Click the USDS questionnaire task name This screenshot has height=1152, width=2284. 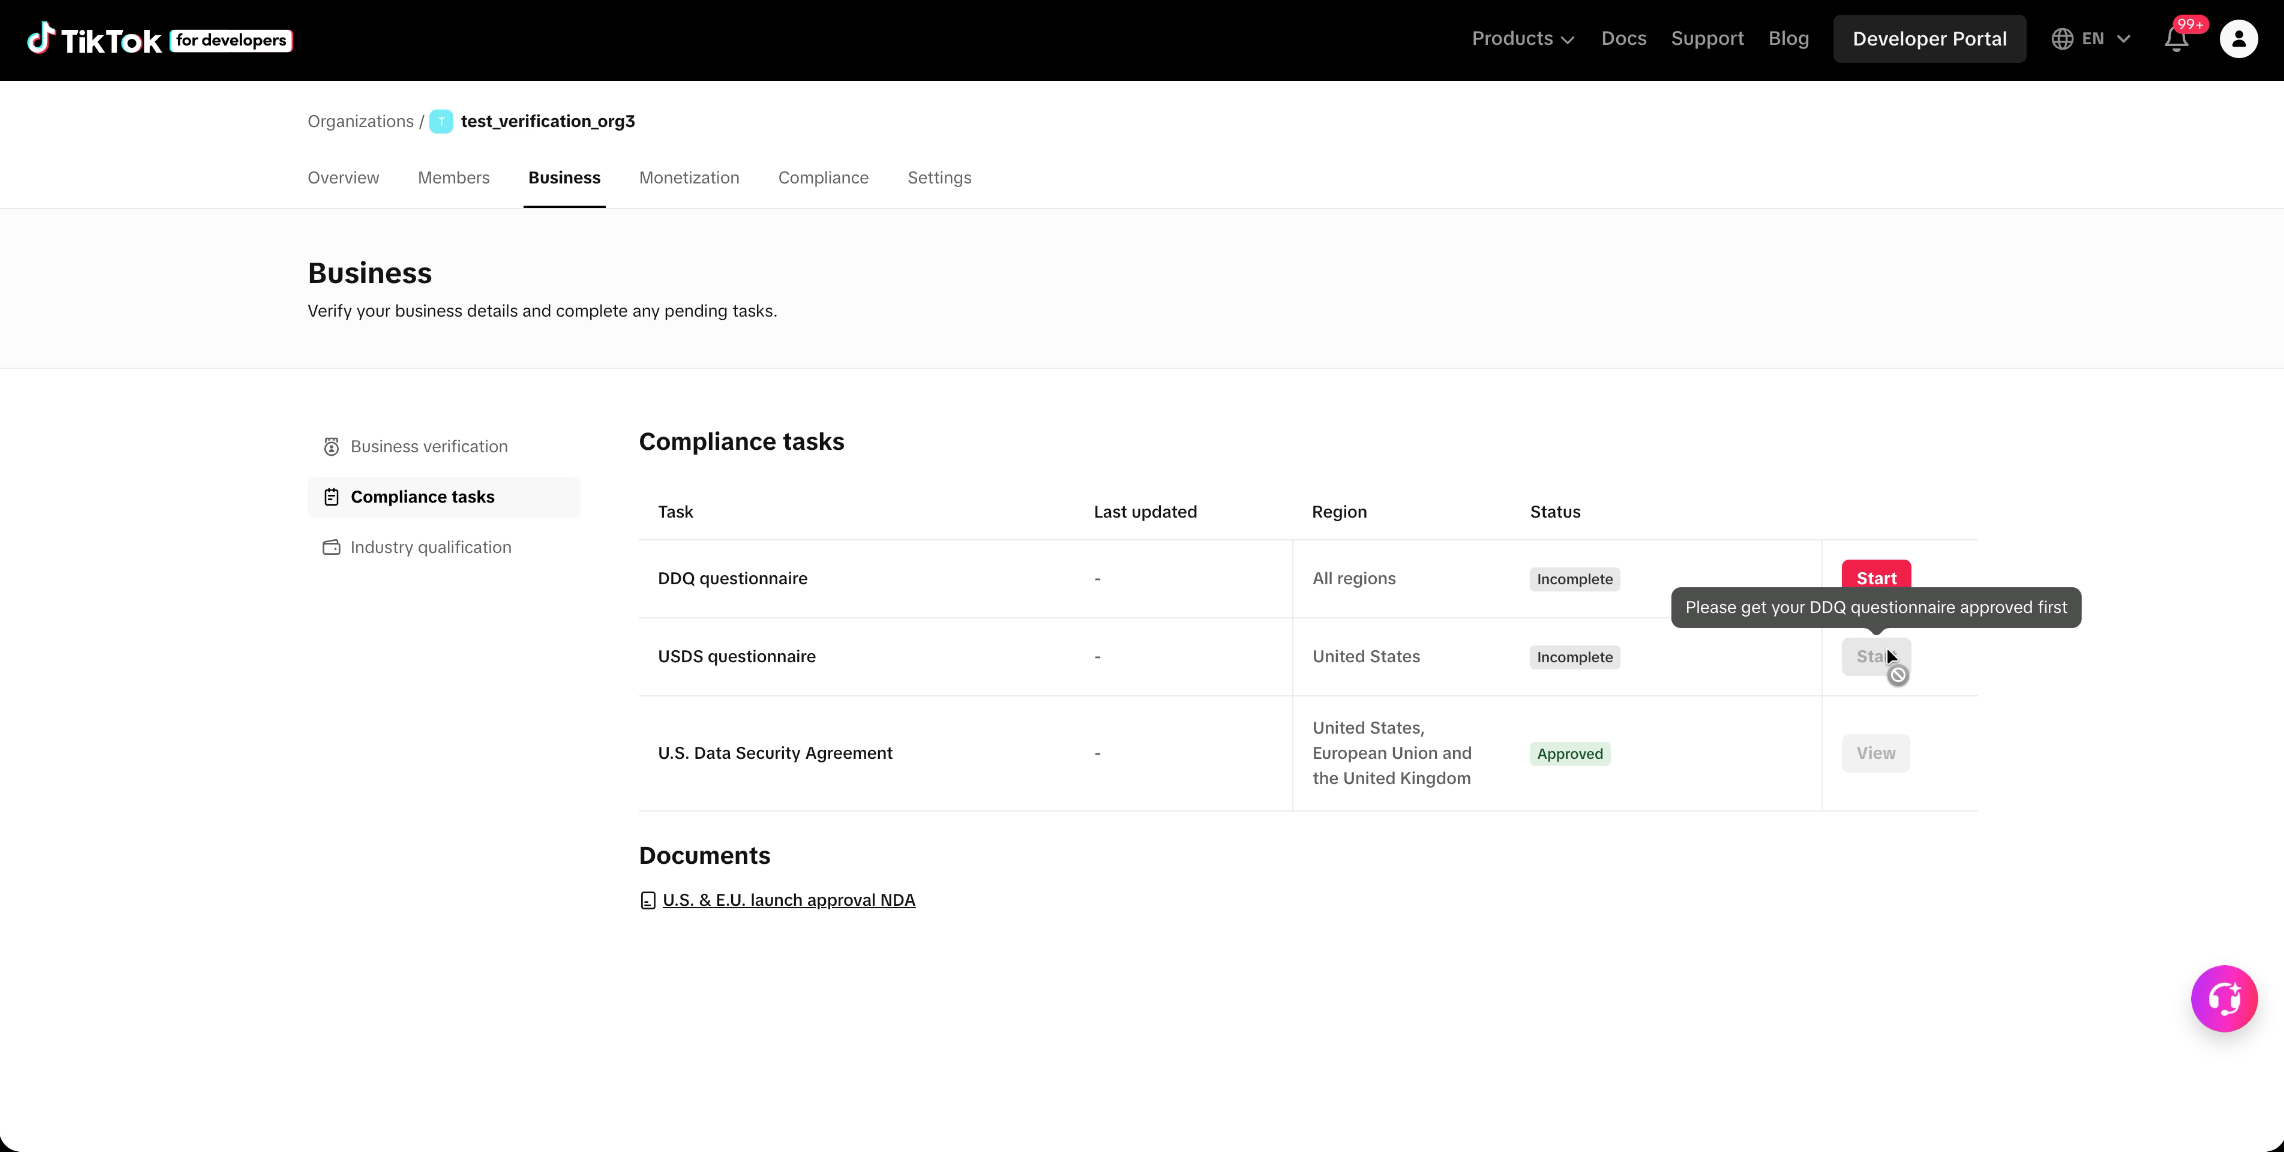click(x=737, y=657)
